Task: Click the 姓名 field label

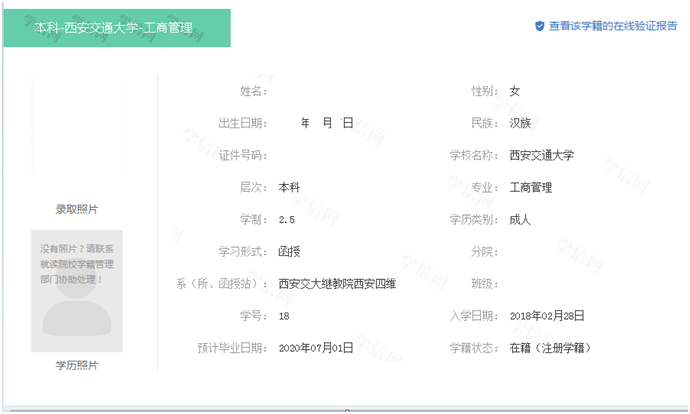Action: coord(253,91)
